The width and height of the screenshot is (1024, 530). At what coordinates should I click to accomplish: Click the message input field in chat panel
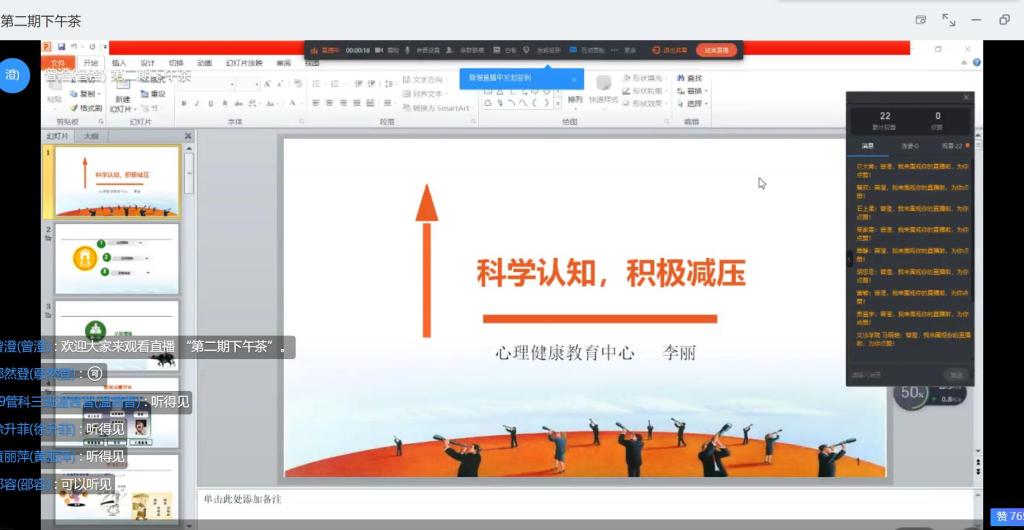(x=896, y=375)
